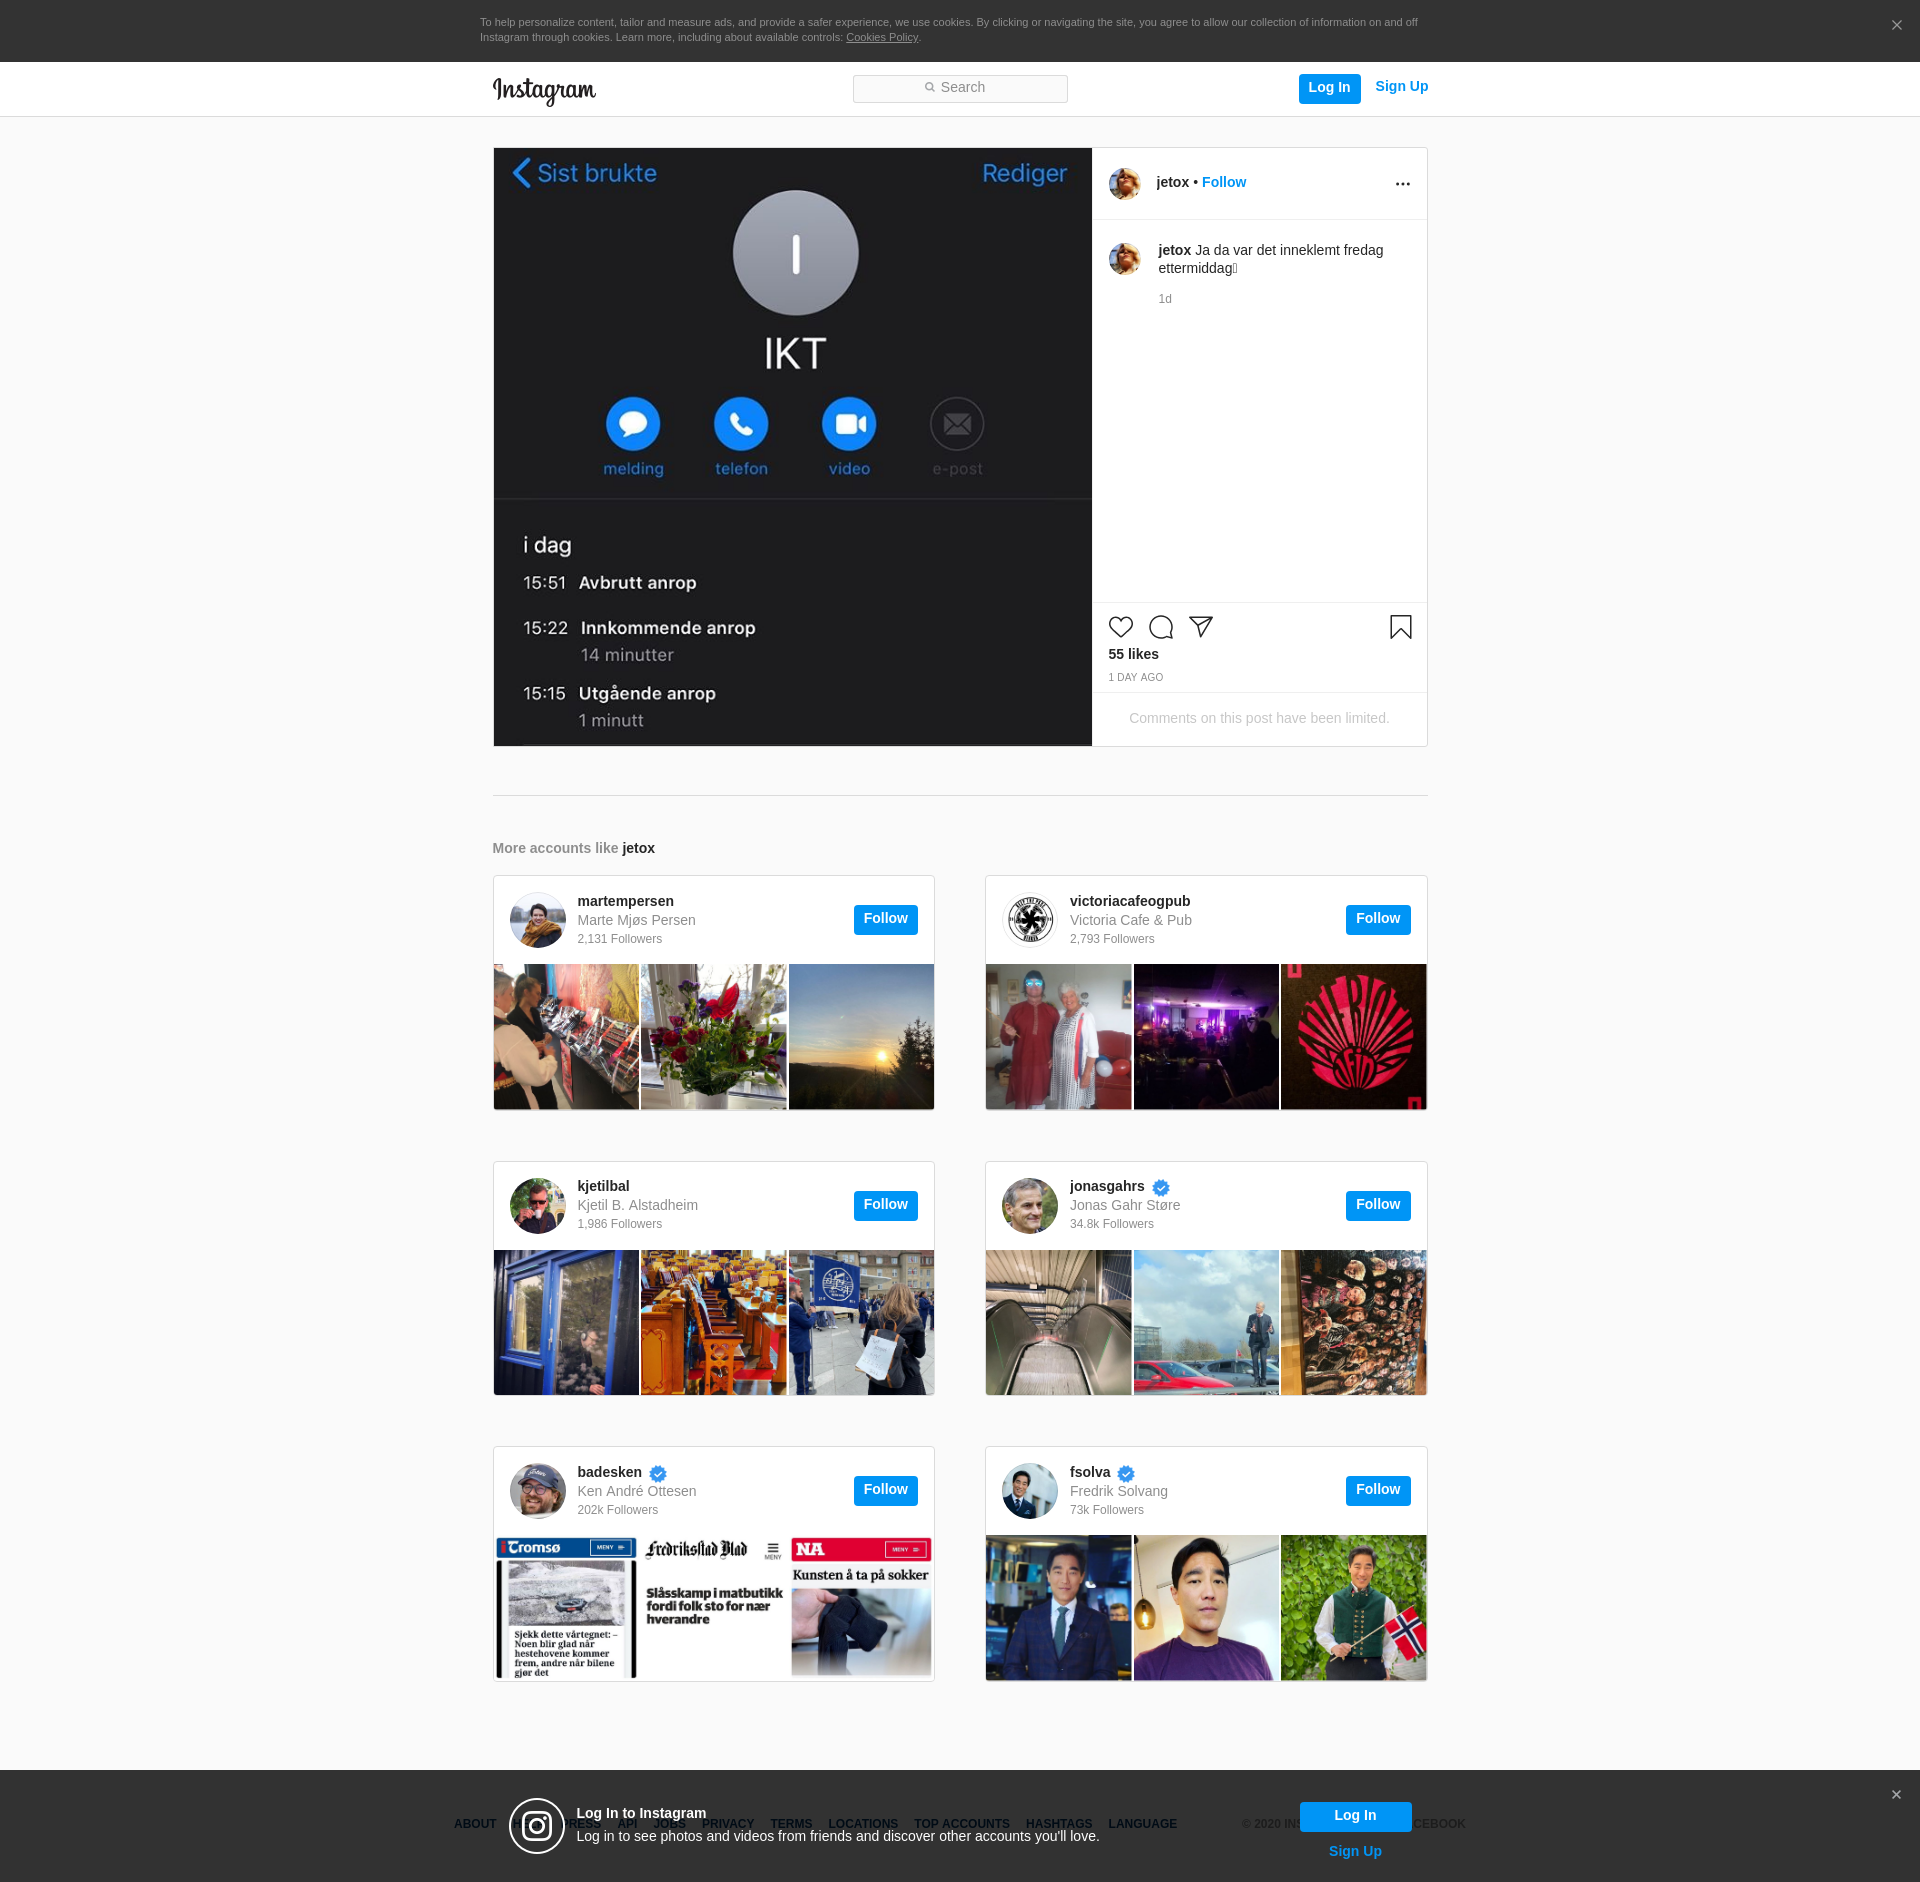Open fsolva username link
The width and height of the screenshot is (1920, 1882).
[x=1089, y=1472]
